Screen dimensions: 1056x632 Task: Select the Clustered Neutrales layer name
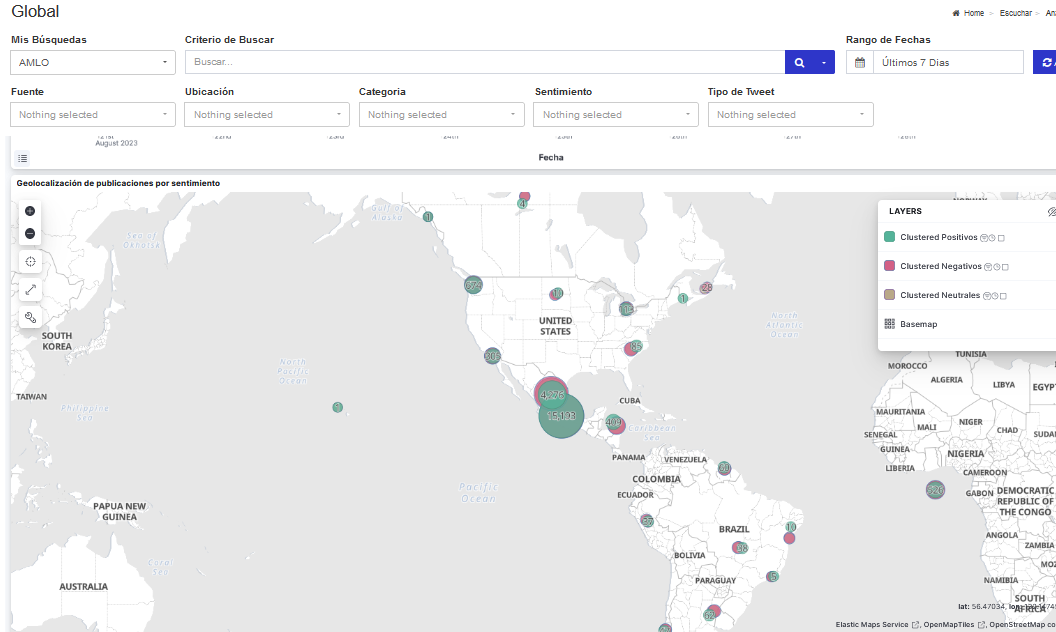tap(940, 295)
